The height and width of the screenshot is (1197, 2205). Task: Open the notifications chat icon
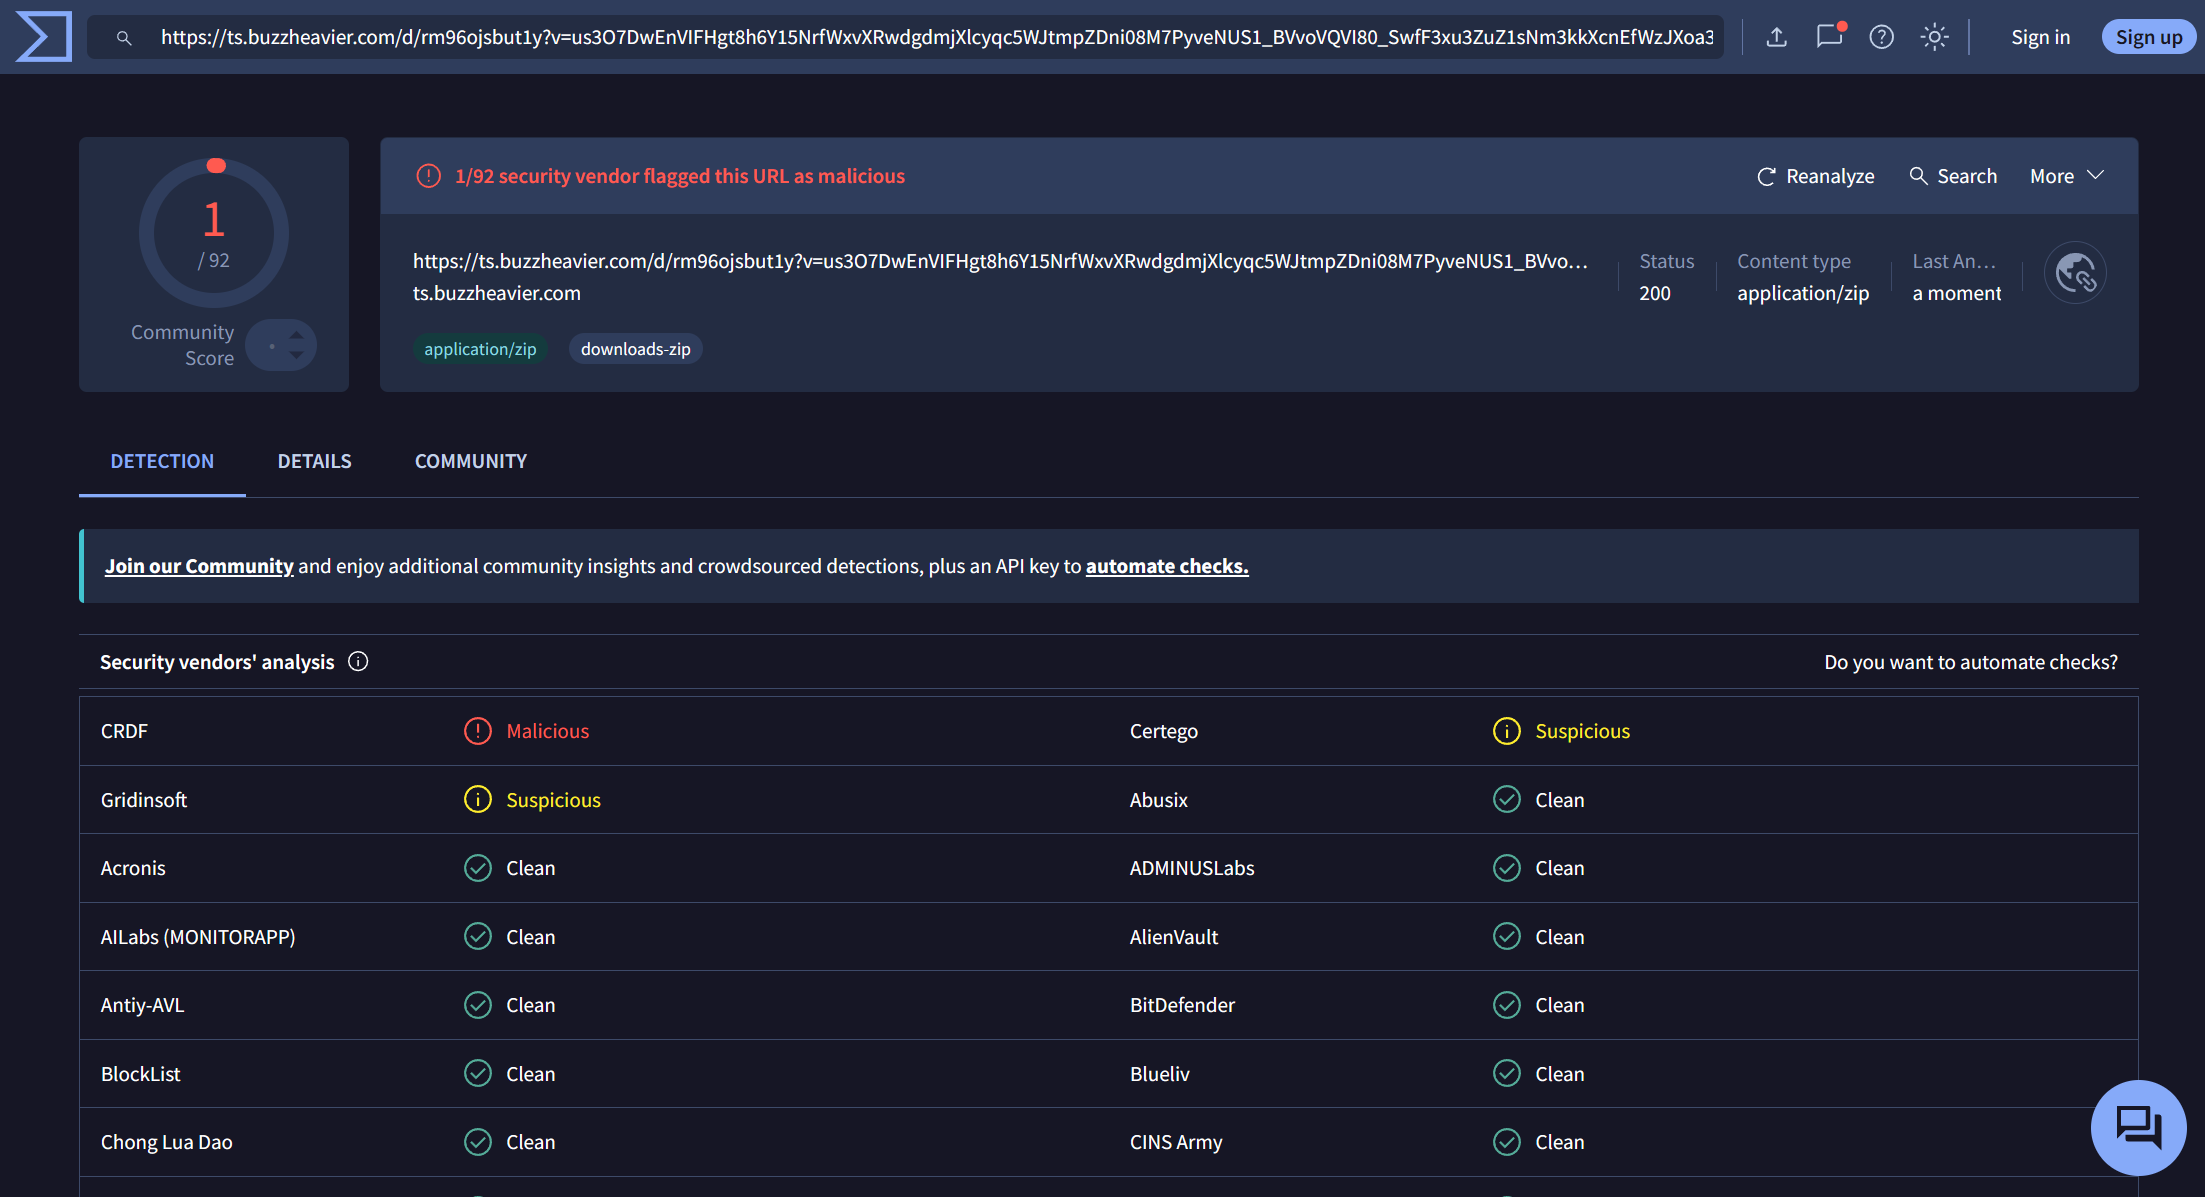click(1829, 37)
